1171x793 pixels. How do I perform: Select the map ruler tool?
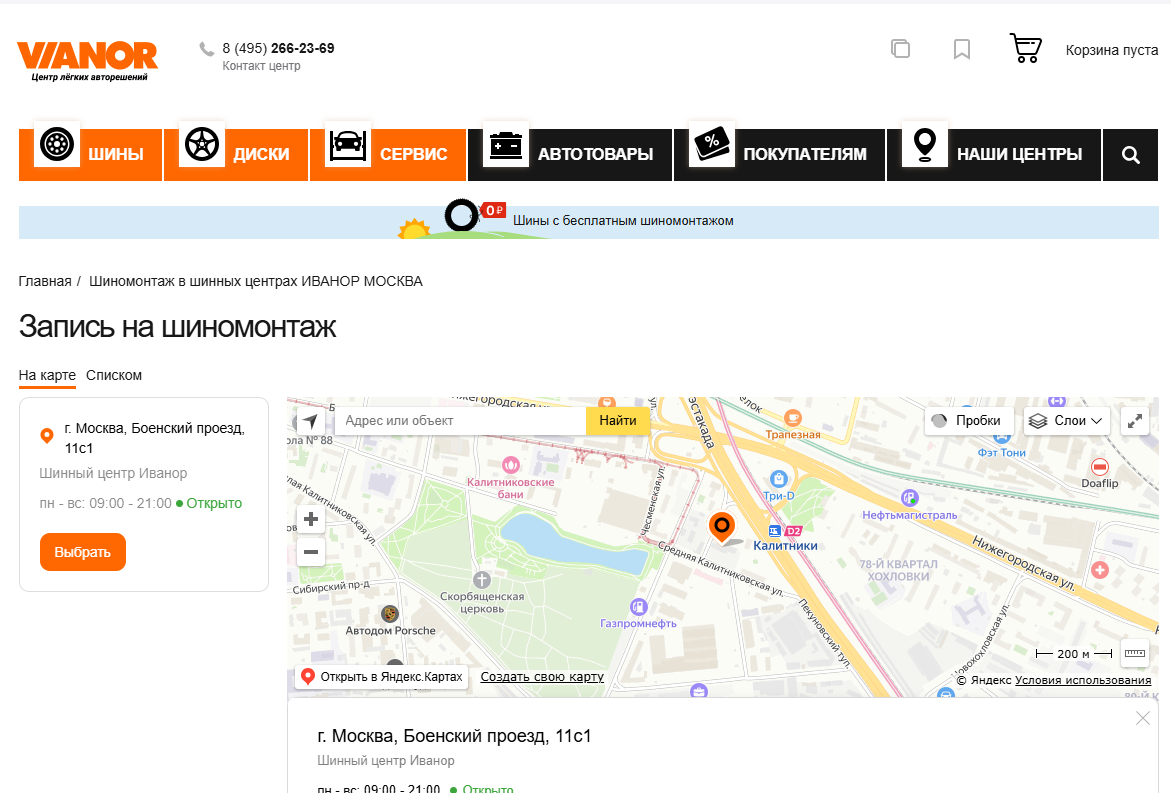[1135, 653]
